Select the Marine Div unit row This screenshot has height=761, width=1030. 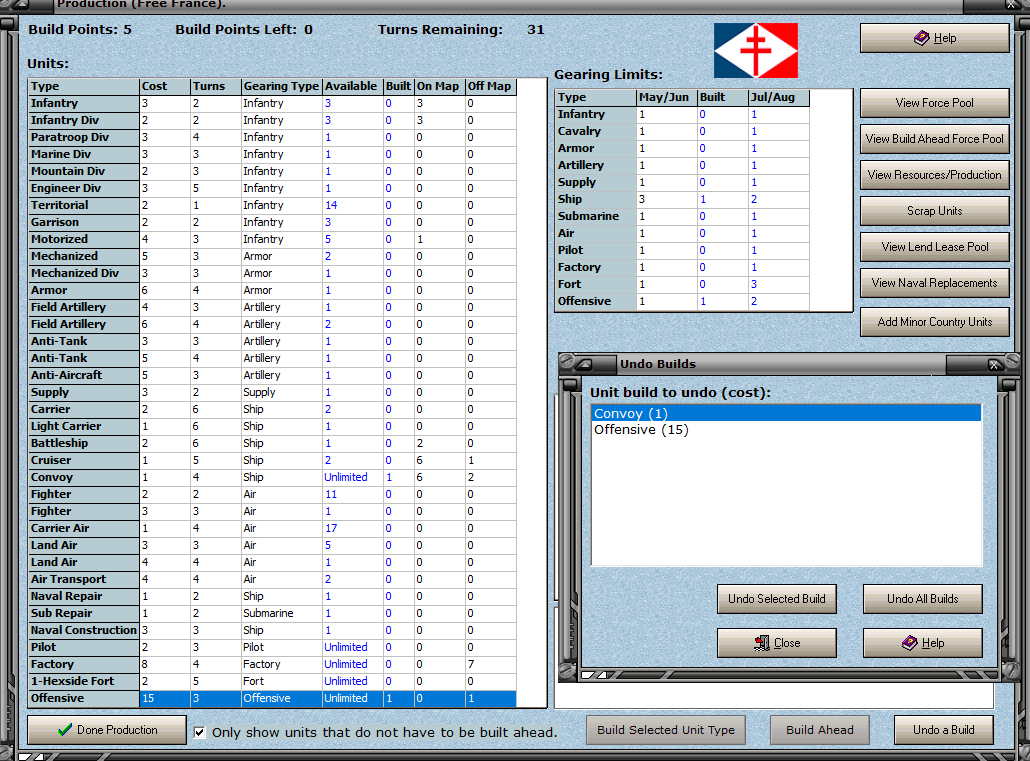pos(273,154)
